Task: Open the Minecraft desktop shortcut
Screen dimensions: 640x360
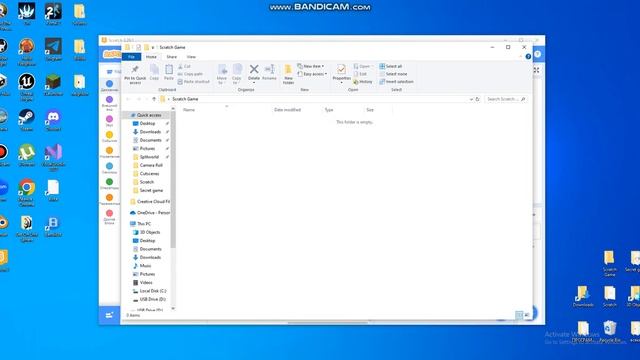Action: tap(53, 85)
